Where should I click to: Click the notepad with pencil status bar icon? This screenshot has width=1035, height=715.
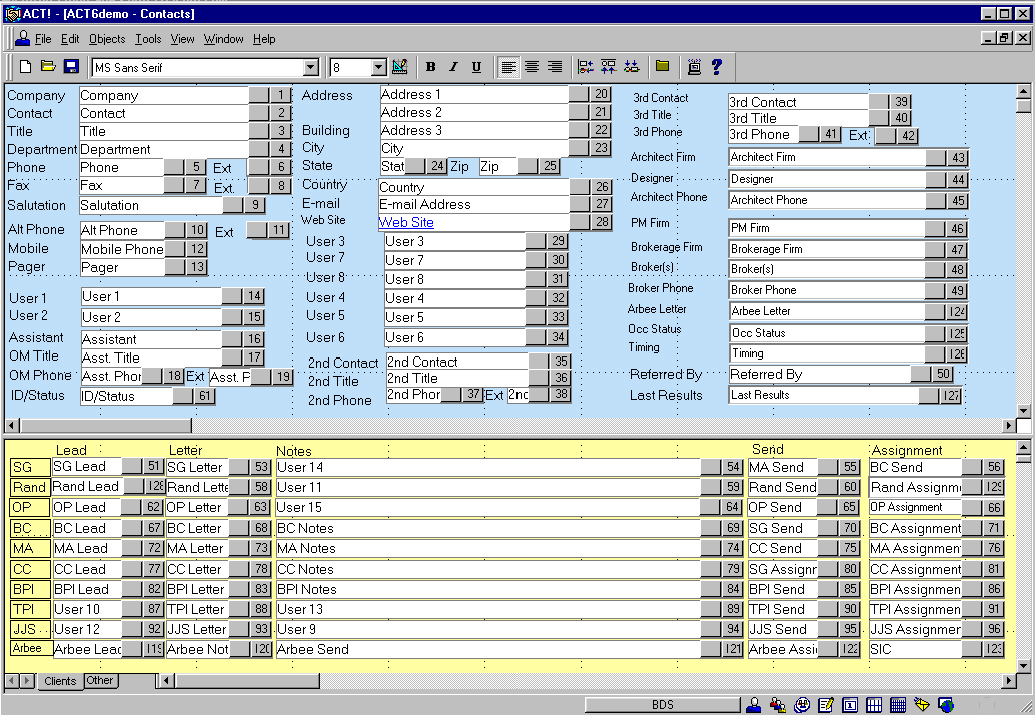click(826, 705)
